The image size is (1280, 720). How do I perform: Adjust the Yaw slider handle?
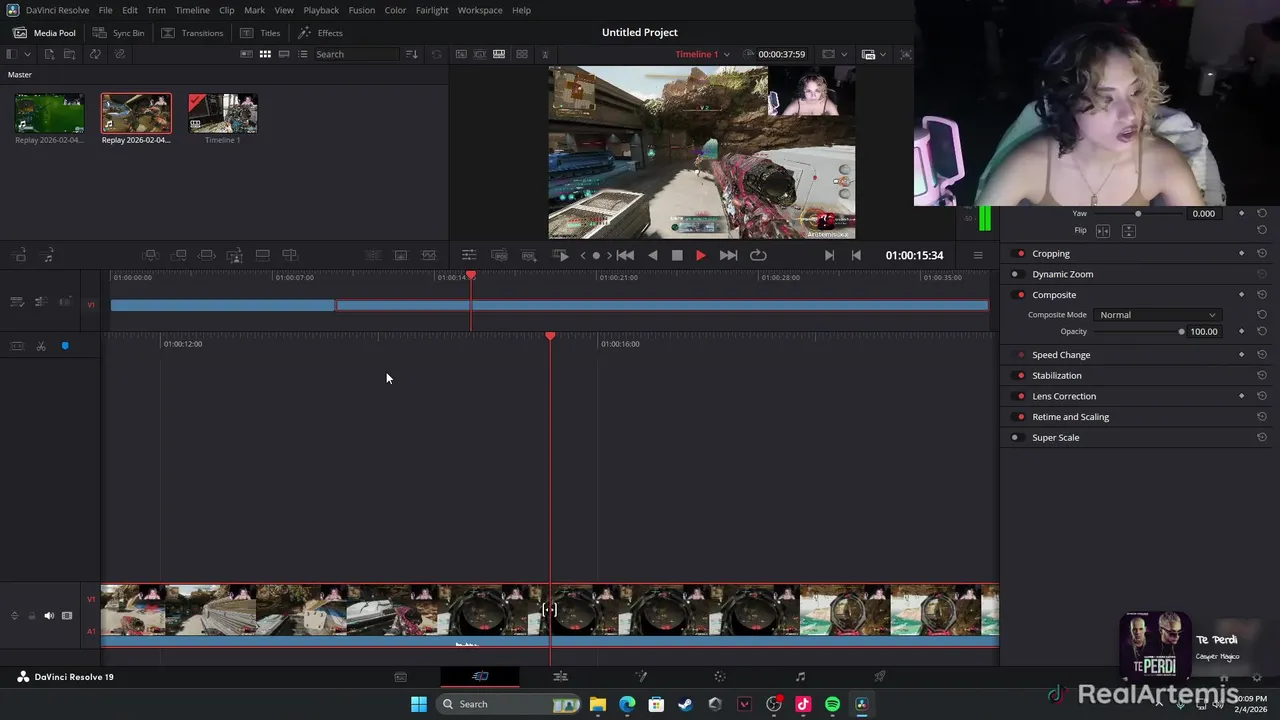click(x=1138, y=213)
